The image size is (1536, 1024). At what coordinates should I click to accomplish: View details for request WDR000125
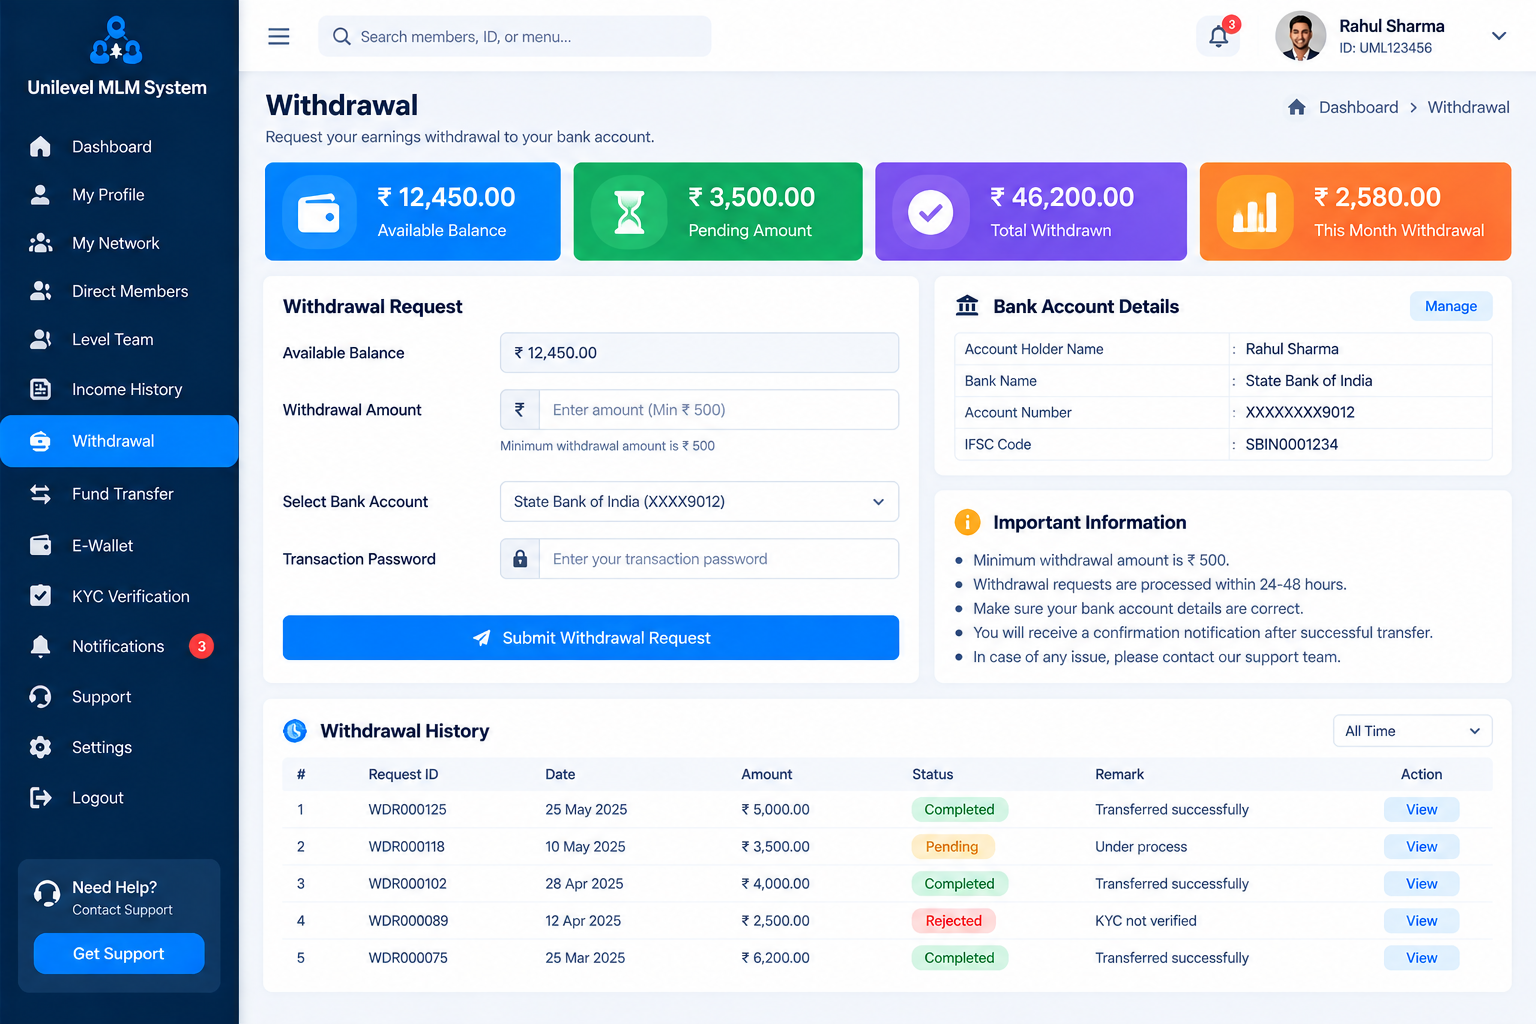coord(1421,810)
